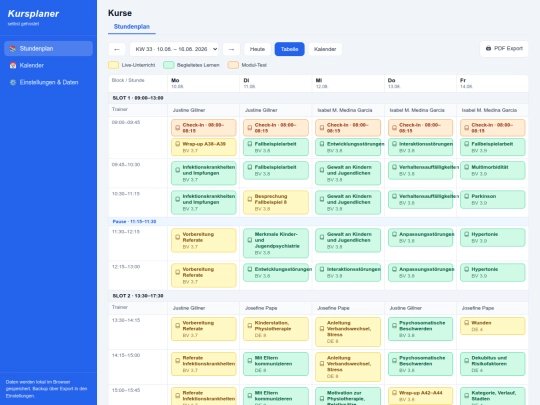Image resolution: width=540 pixels, height=405 pixels.
Task: Open Wednesday's 09:45 Gewalt an Kindern card
Action: pos(348,173)
